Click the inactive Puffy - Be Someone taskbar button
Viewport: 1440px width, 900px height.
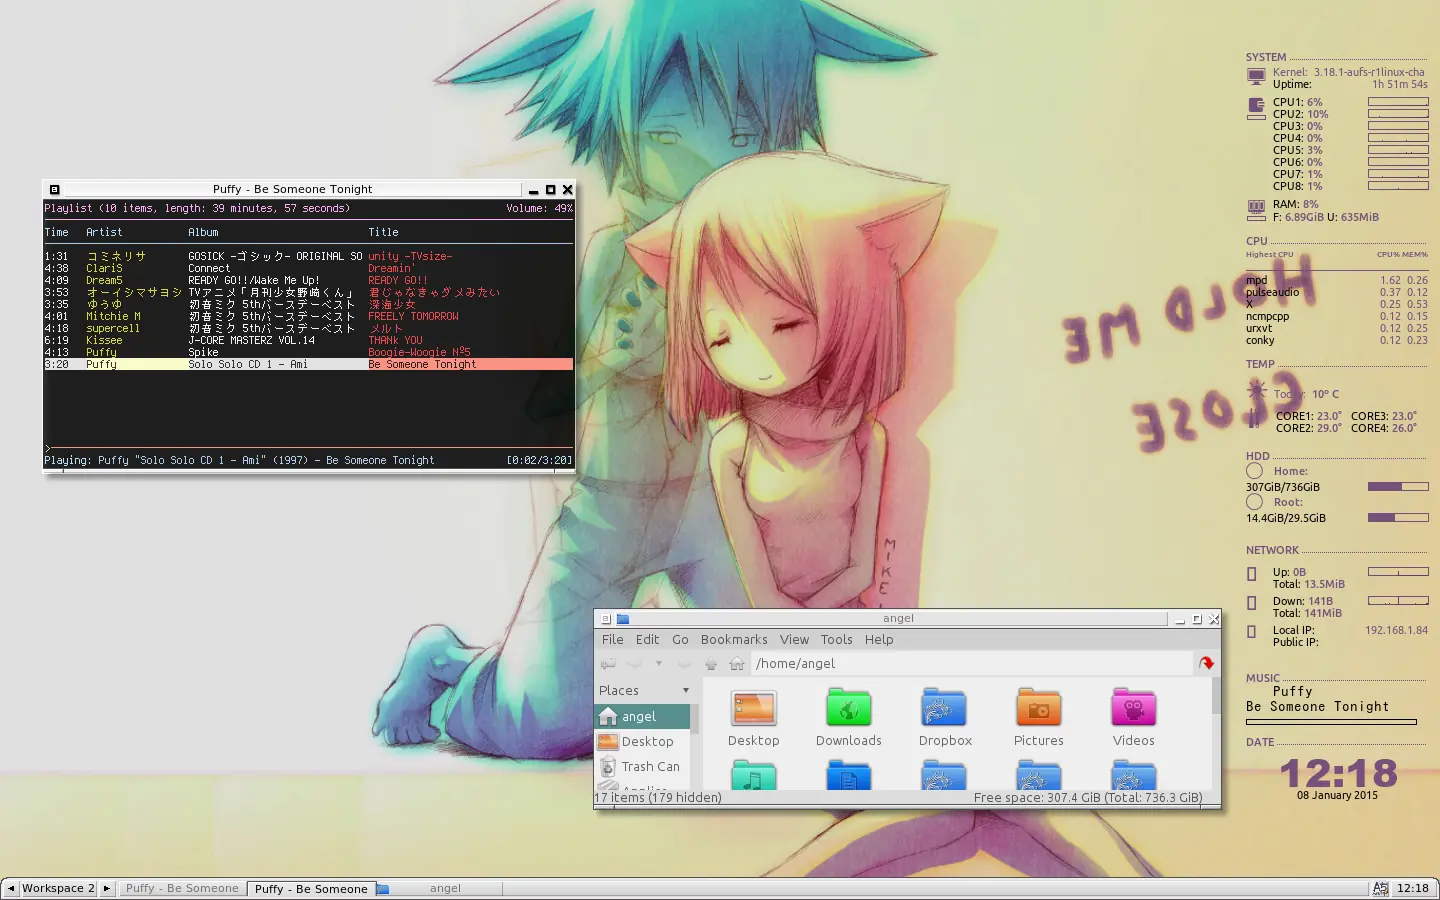[182, 888]
